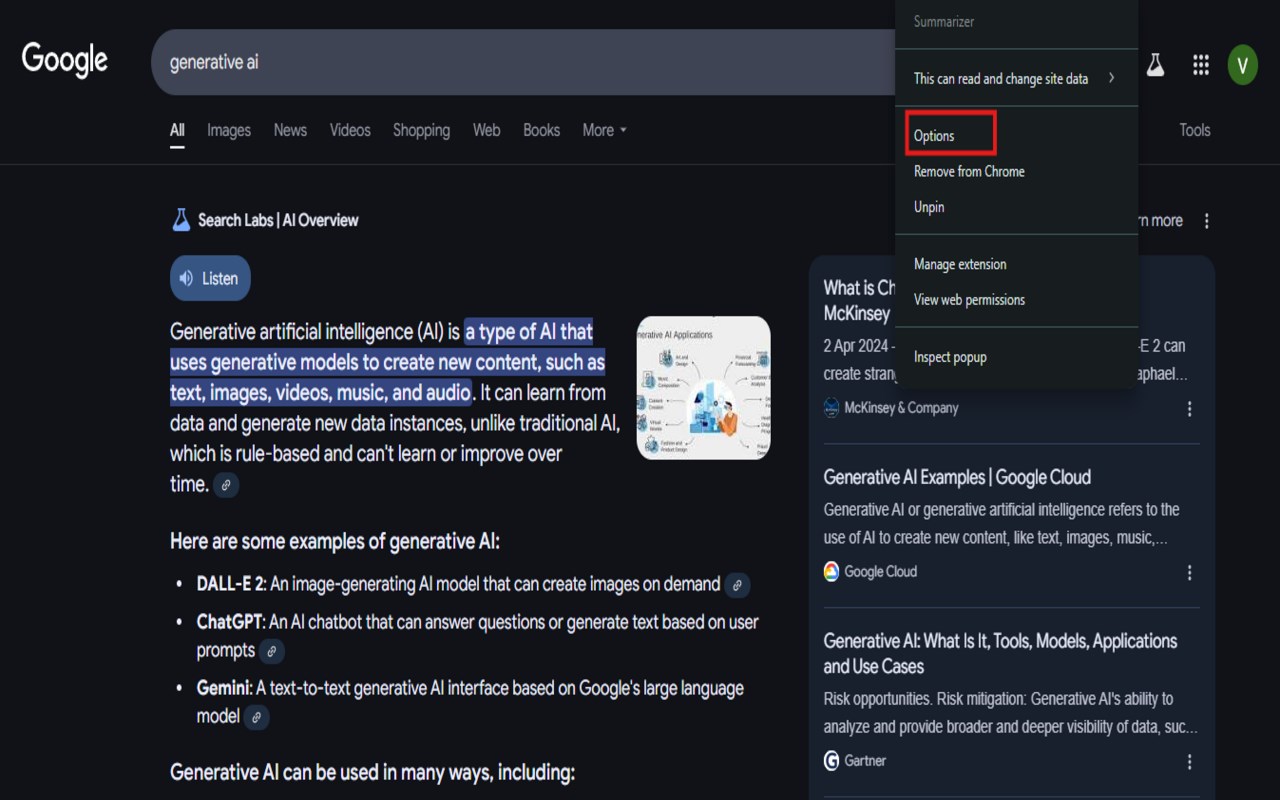
Task: Switch to the News tab
Action: pos(290,130)
